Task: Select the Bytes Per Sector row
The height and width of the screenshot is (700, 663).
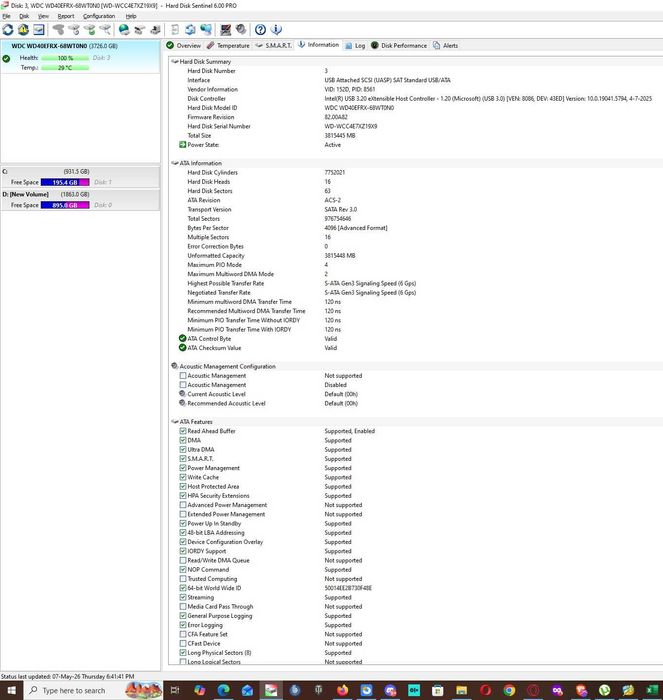Action: [x=415, y=228]
